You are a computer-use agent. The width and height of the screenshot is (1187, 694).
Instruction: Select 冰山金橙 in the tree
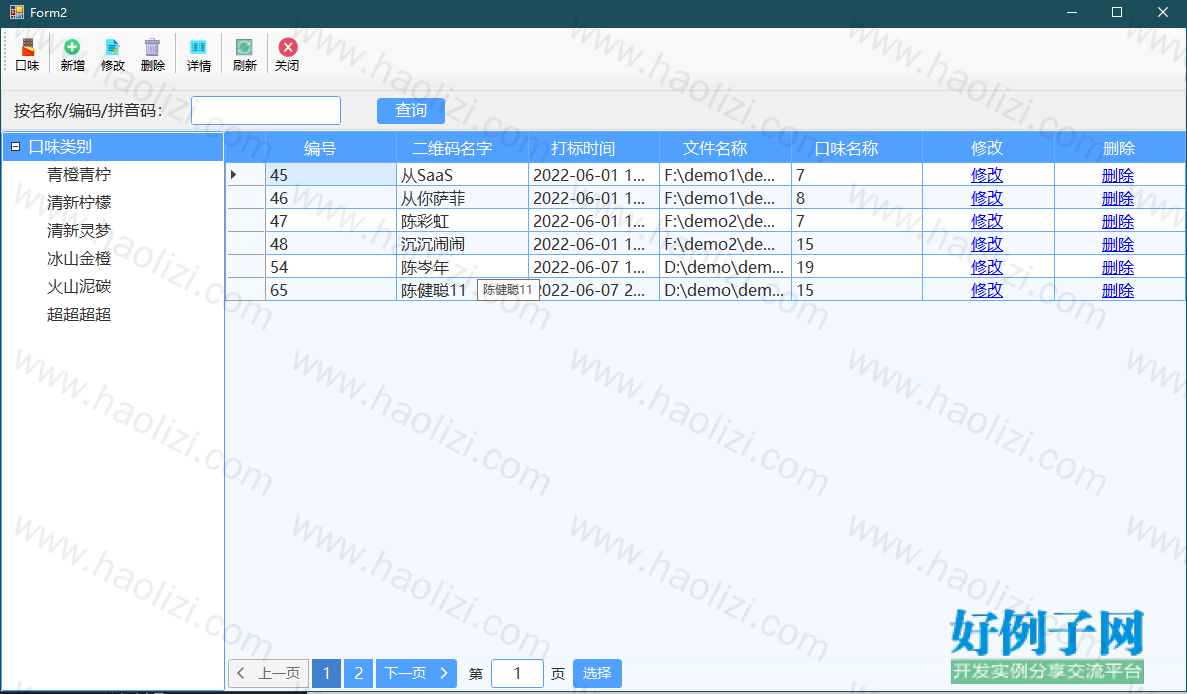[x=79, y=259]
